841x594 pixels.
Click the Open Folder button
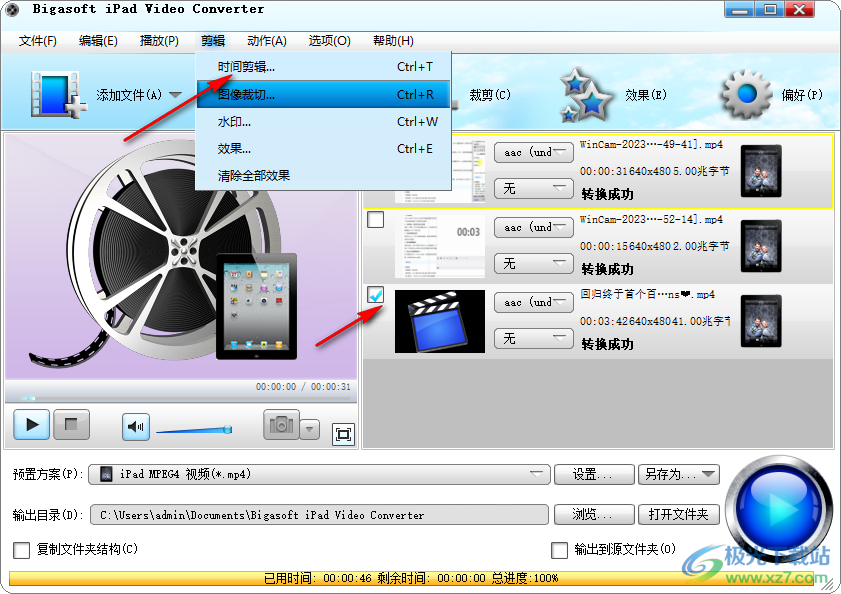678,515
